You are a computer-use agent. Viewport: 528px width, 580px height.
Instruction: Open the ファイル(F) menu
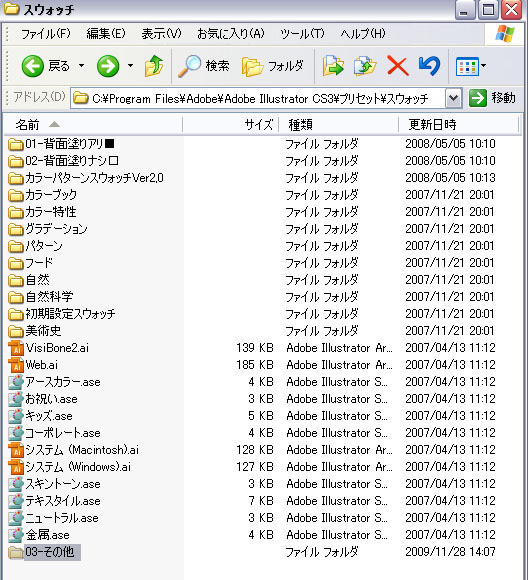pos(46,34)
